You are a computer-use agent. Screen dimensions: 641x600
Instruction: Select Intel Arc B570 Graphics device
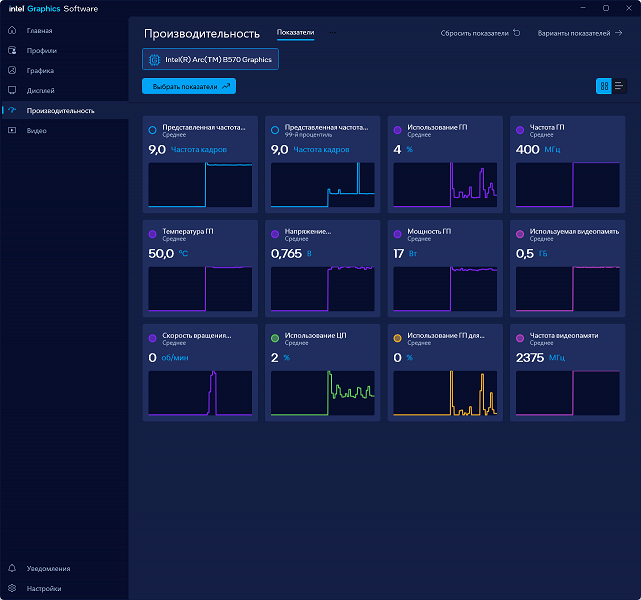210,60
